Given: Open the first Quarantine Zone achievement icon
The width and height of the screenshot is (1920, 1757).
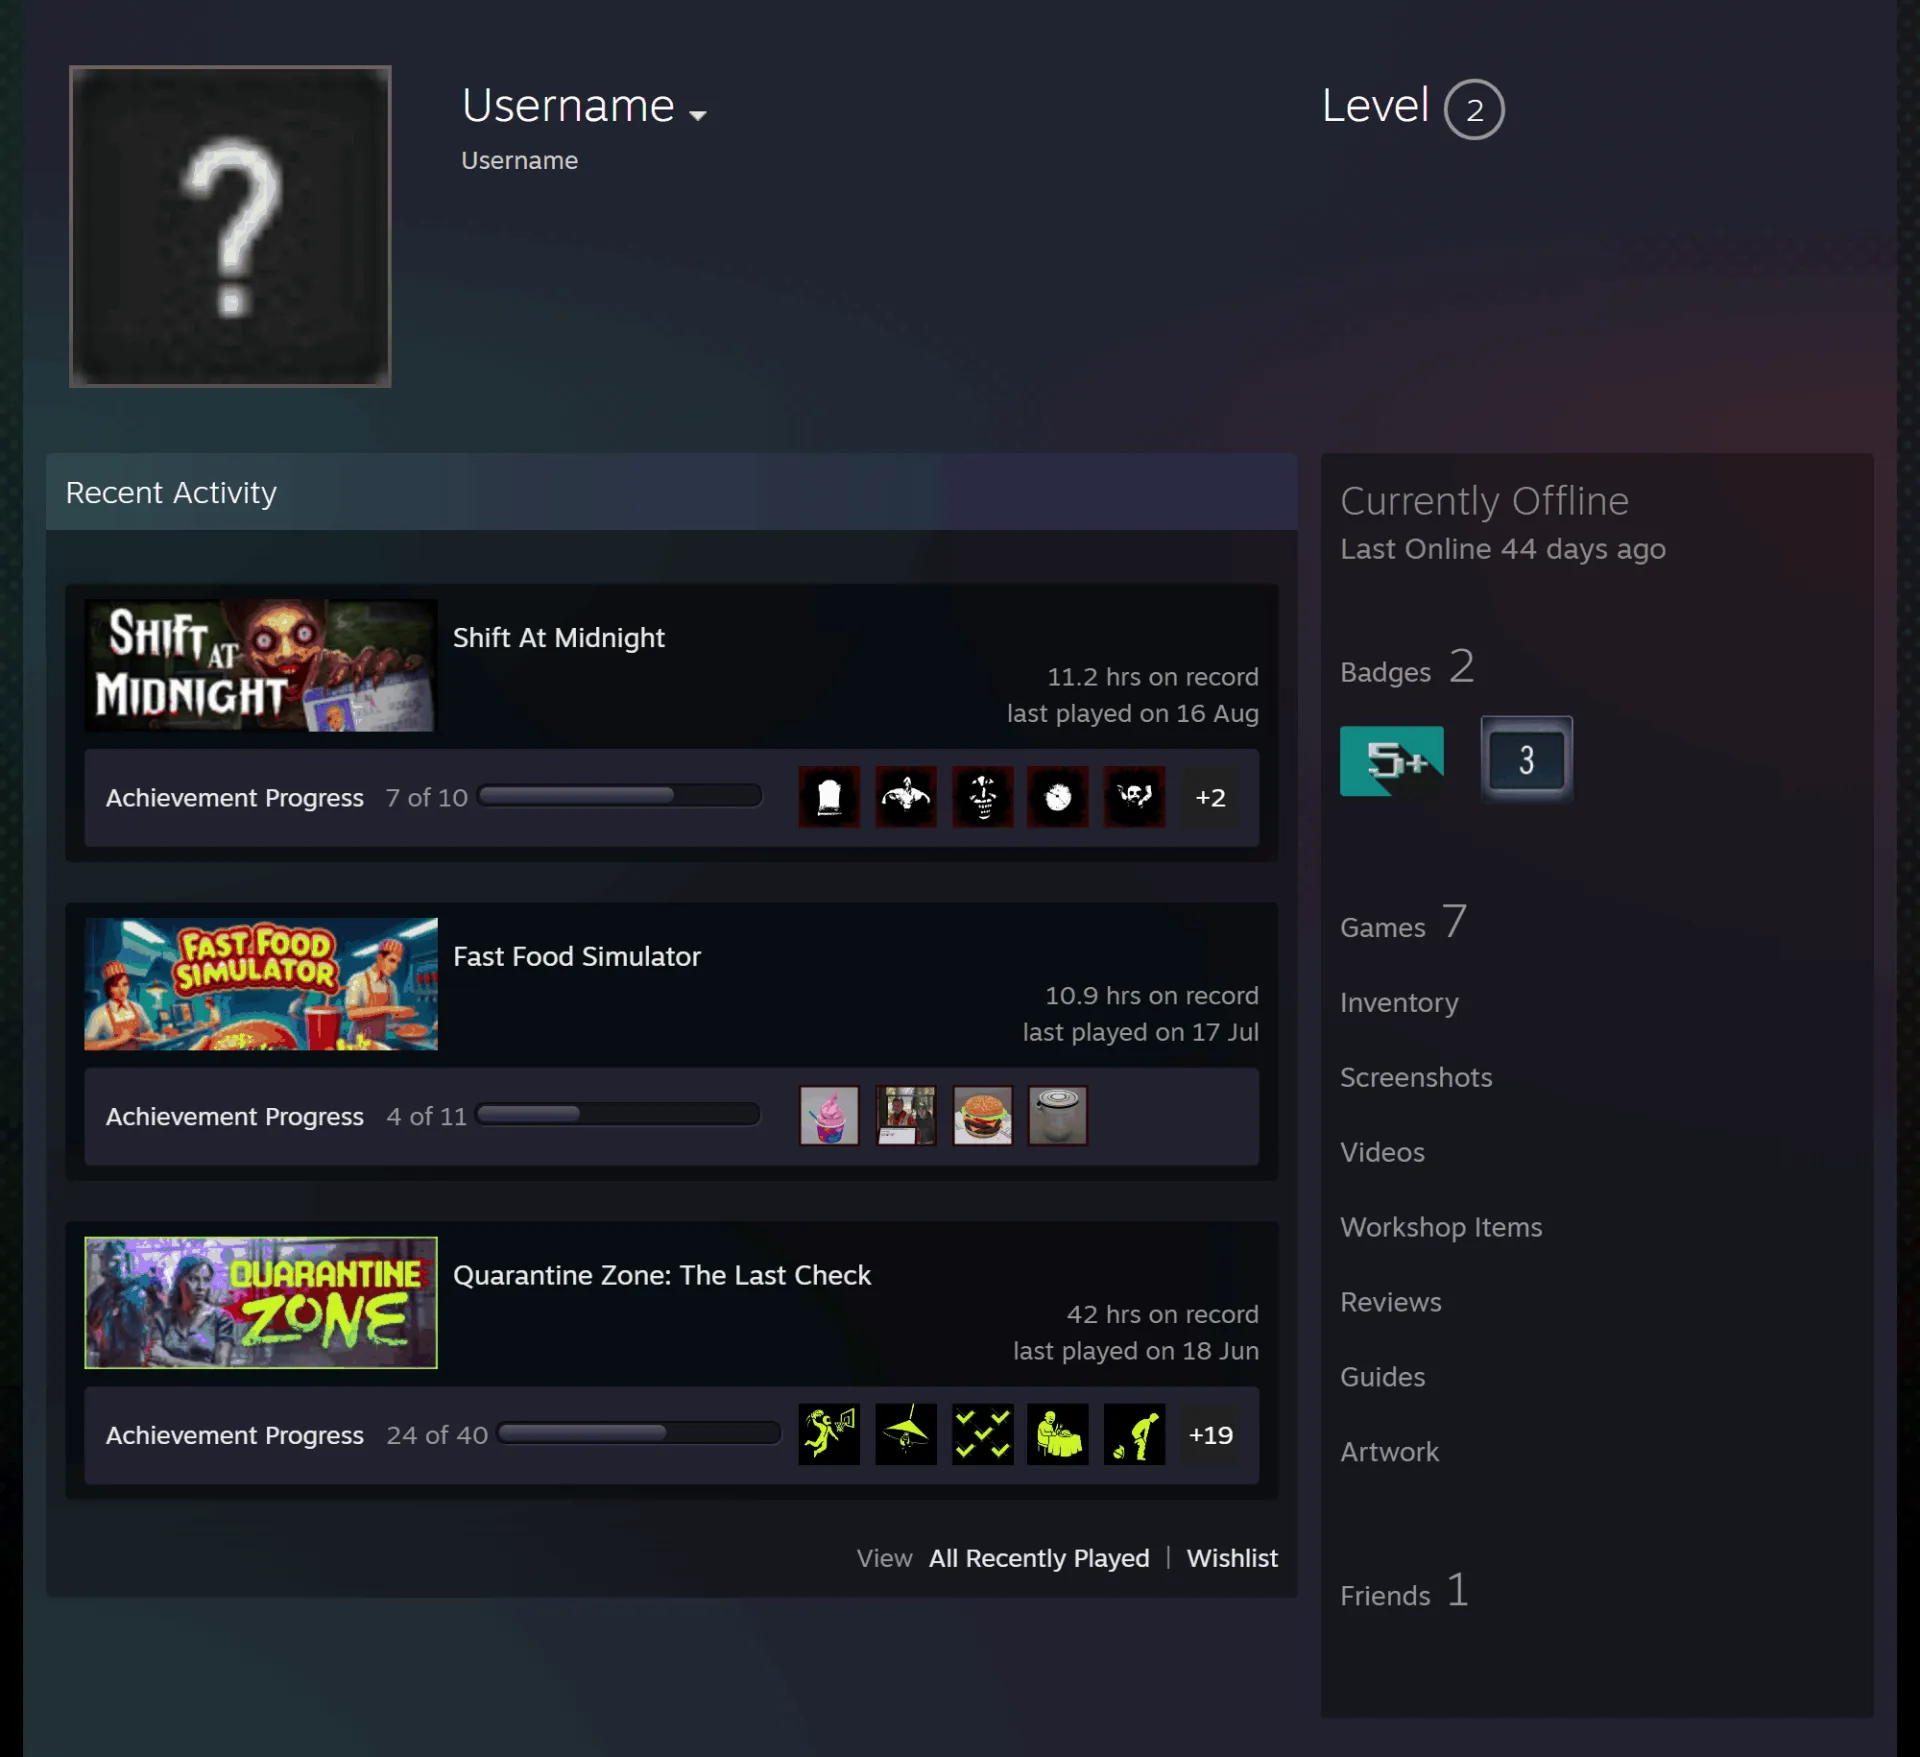Looking at the screenshot, I should tap(829, 1434).
